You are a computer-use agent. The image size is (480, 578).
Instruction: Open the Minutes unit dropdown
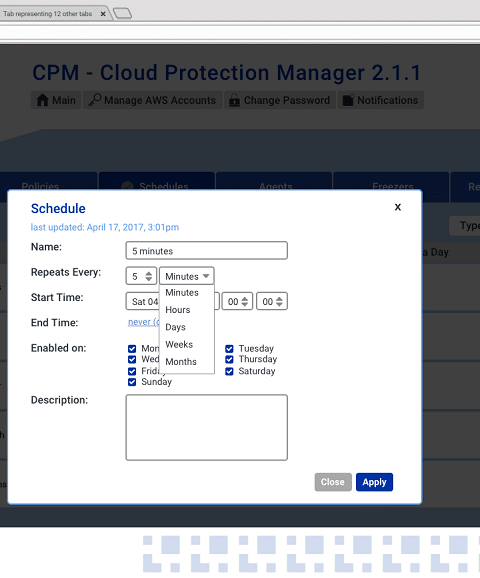tap(187, 276)
